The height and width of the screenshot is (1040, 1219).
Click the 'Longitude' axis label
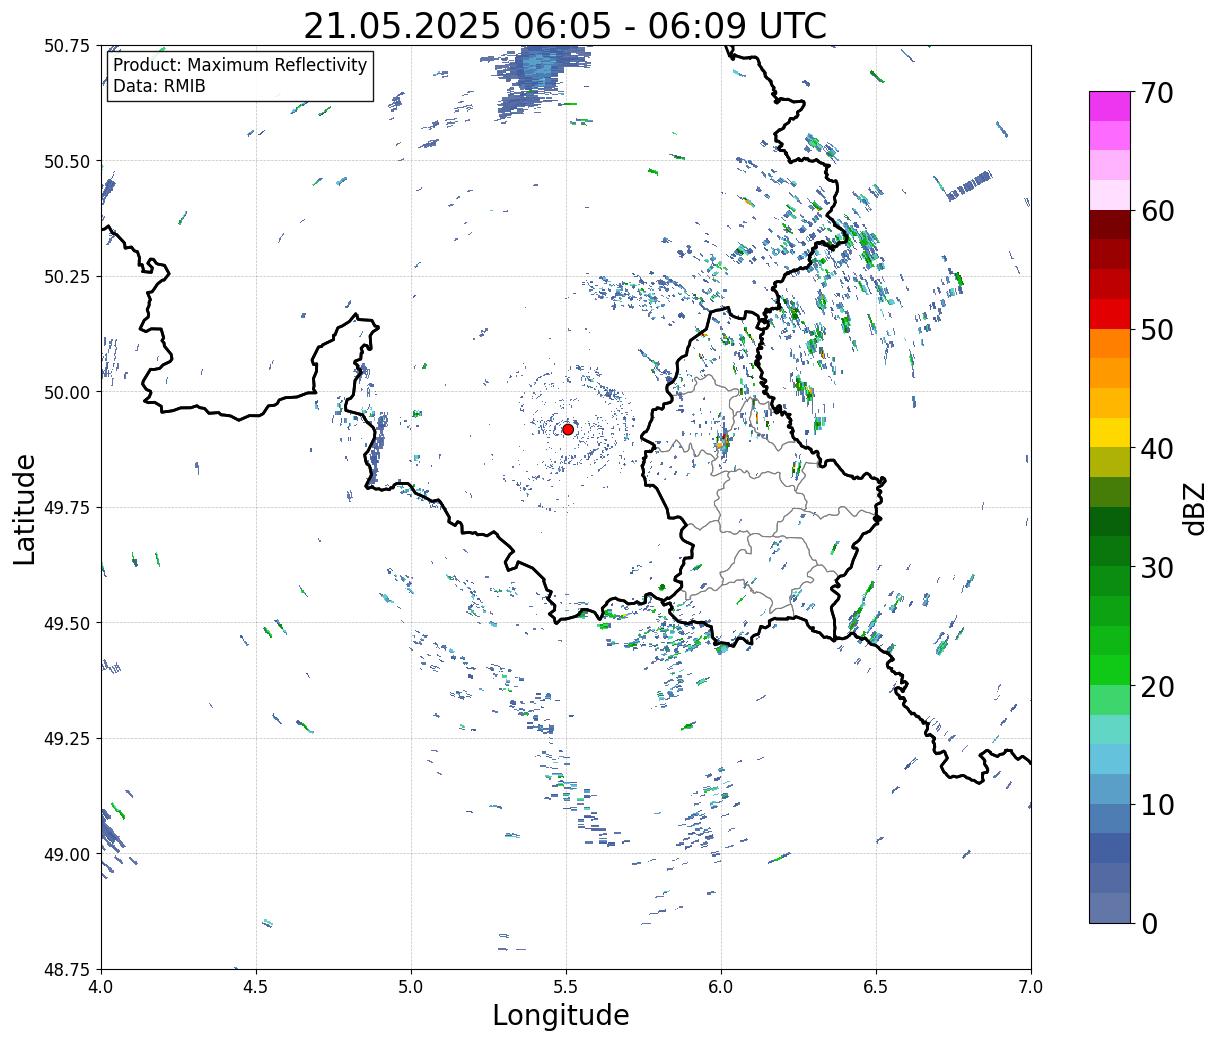561,1015
